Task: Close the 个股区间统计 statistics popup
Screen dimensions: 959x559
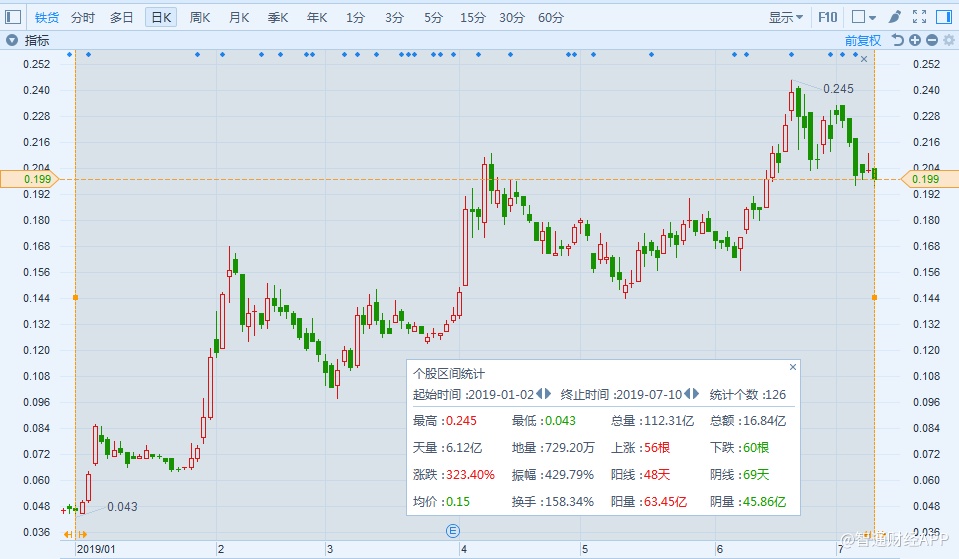Action: point(793,367)
